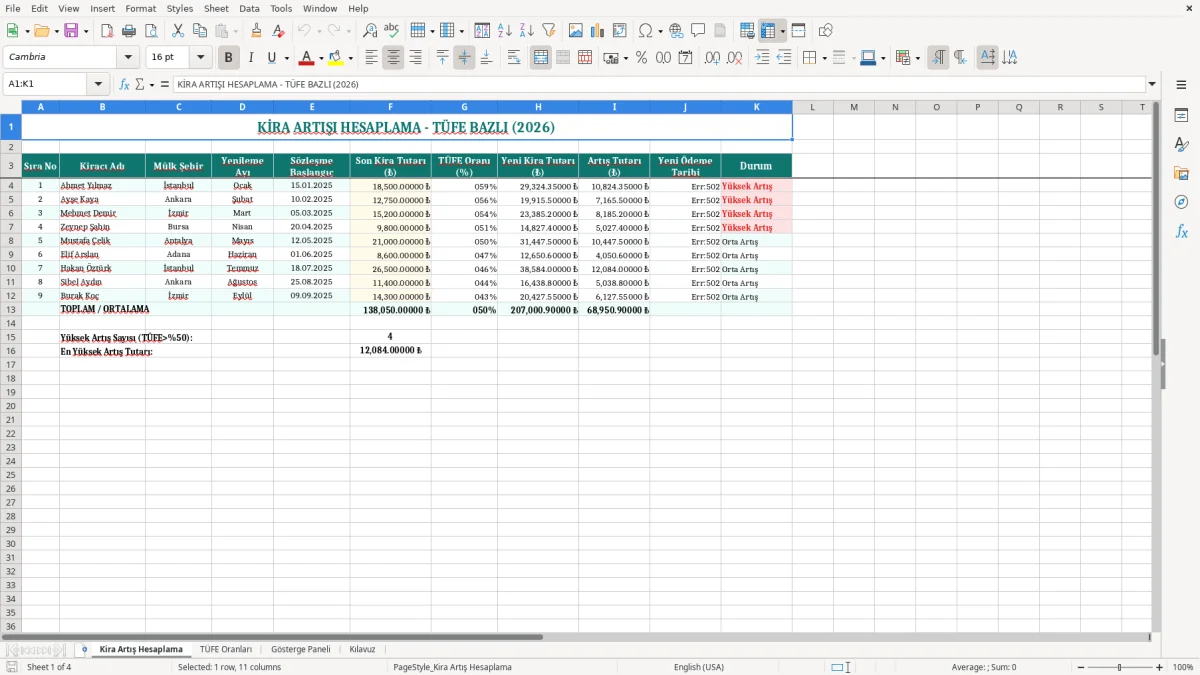Expand the Name Box dropdown
Image resolution: width=1200 pixels, height=675 pixels.
tap(98, 84)
